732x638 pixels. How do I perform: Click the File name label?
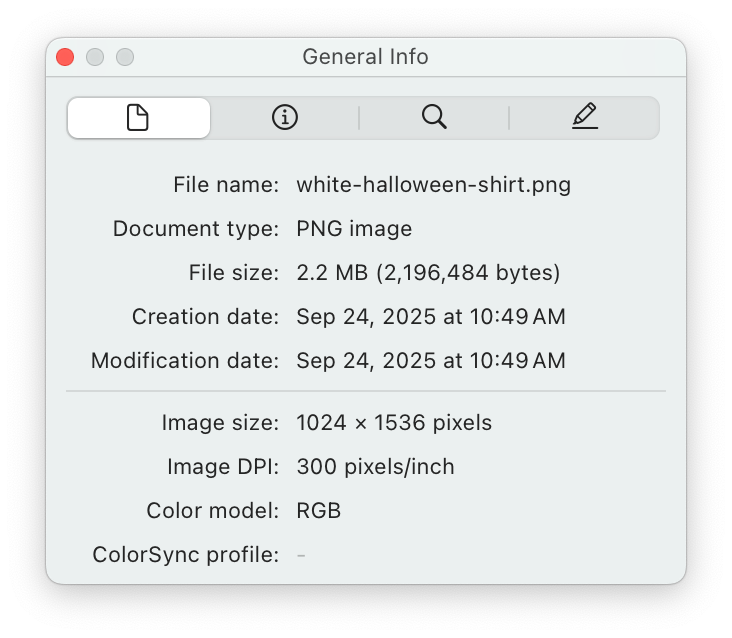pyautogui.click(x=226, y=185)
